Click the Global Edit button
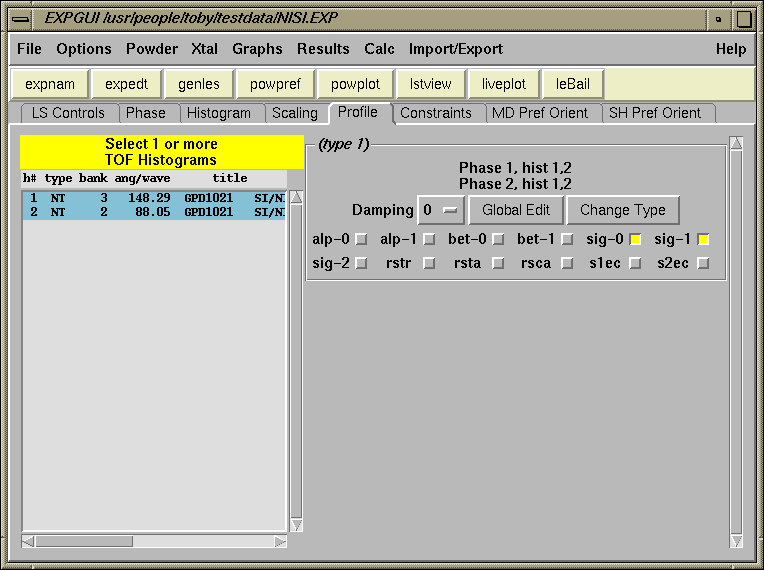Screen dimensions: 764x570 pos(516,210)
